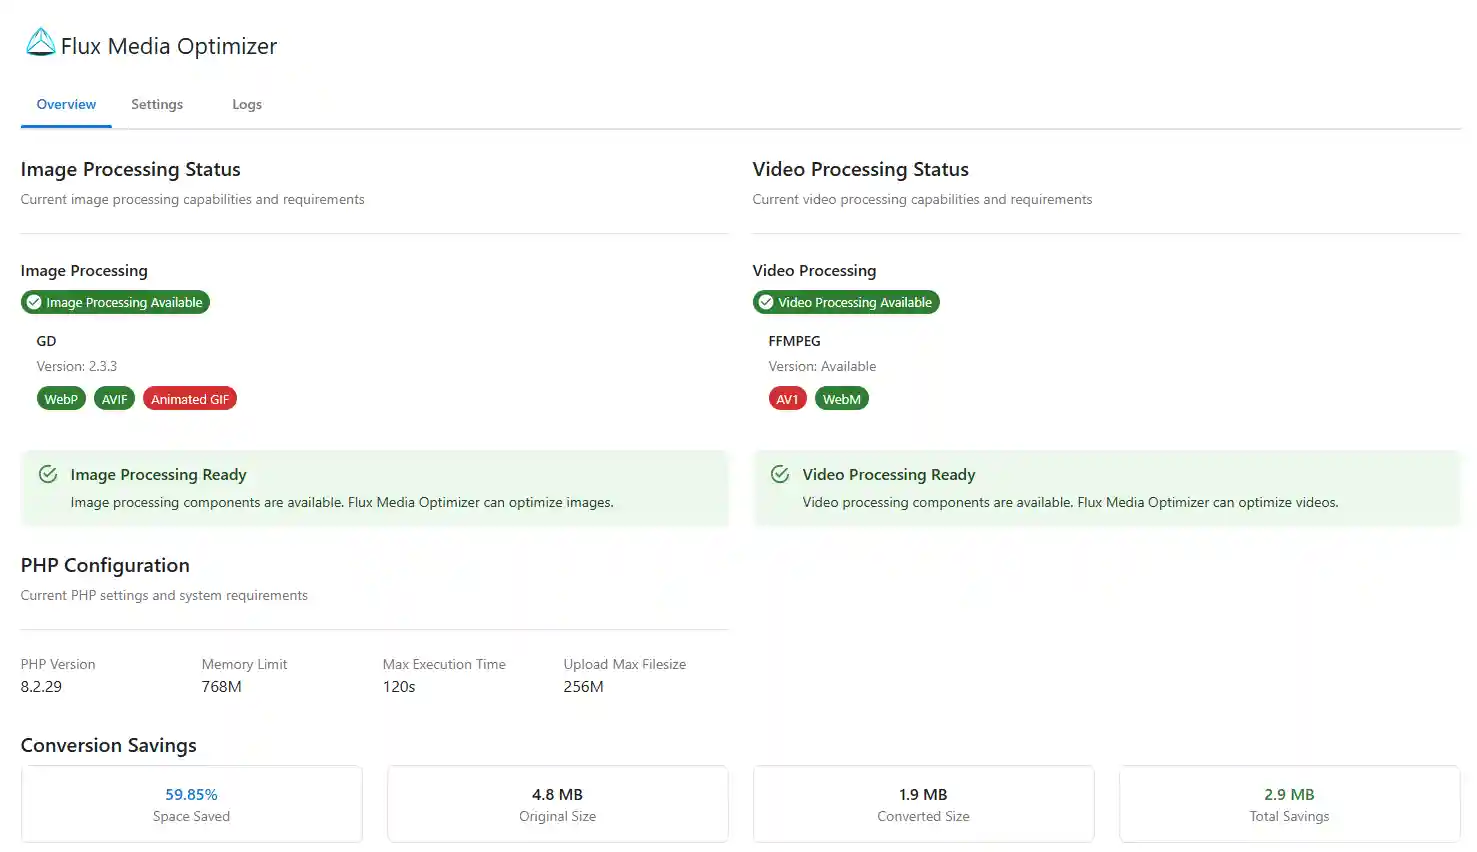
Task: Click the 59.85% Space Saved card
Action: (192, 804)
